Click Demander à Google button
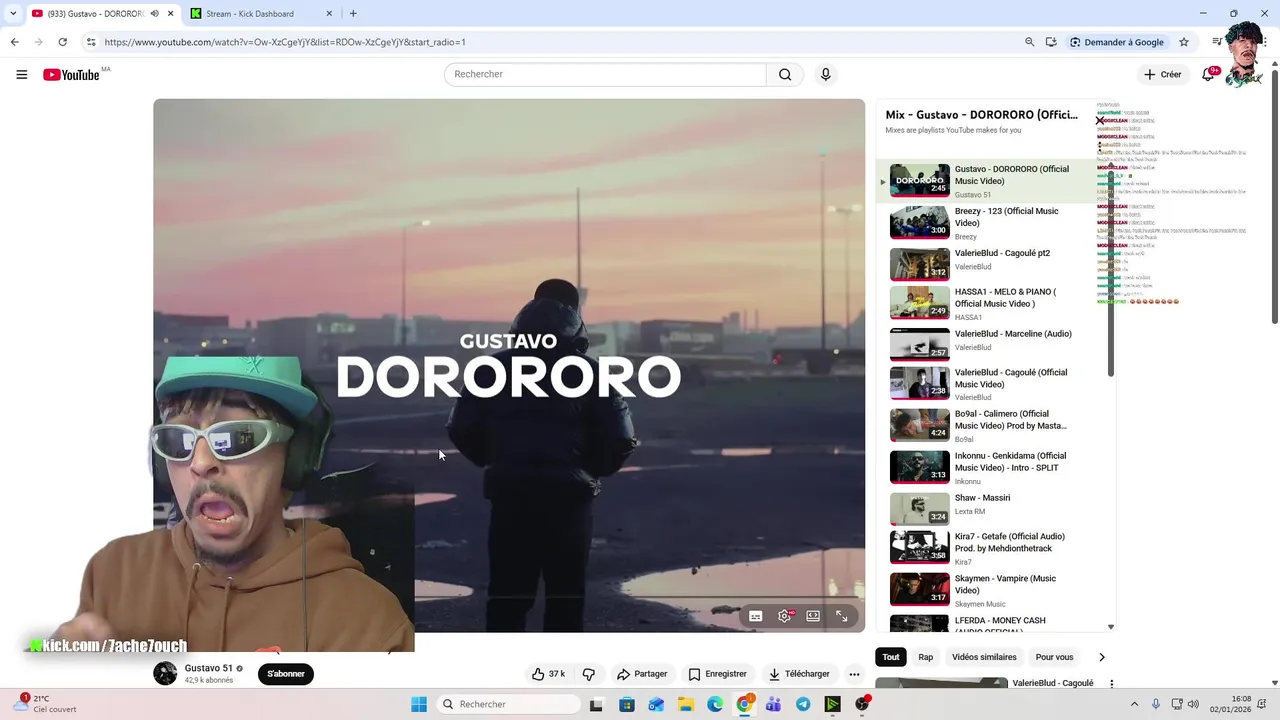 click(x=1116, y=42)
